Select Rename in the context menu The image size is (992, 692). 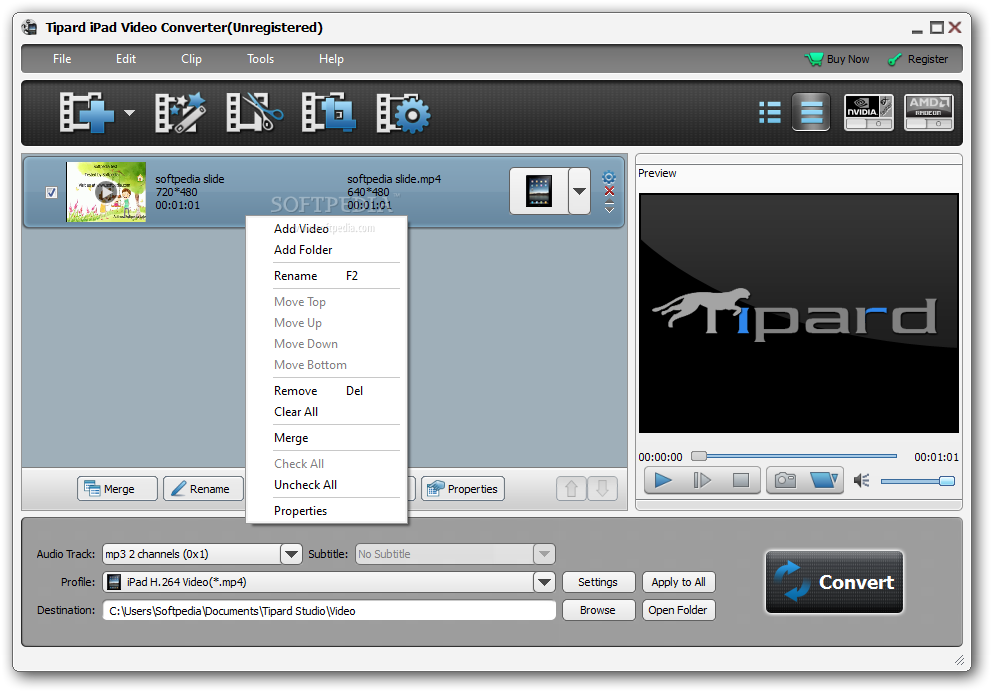coord(326,276)
